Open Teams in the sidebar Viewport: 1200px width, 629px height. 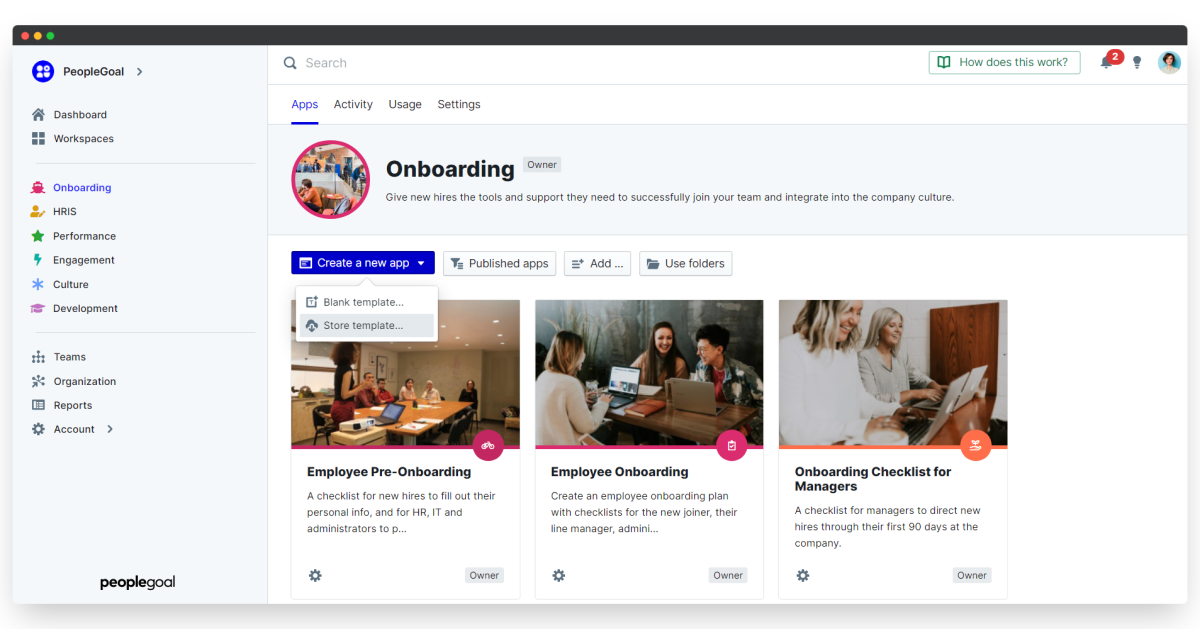[x=70, y=357]
